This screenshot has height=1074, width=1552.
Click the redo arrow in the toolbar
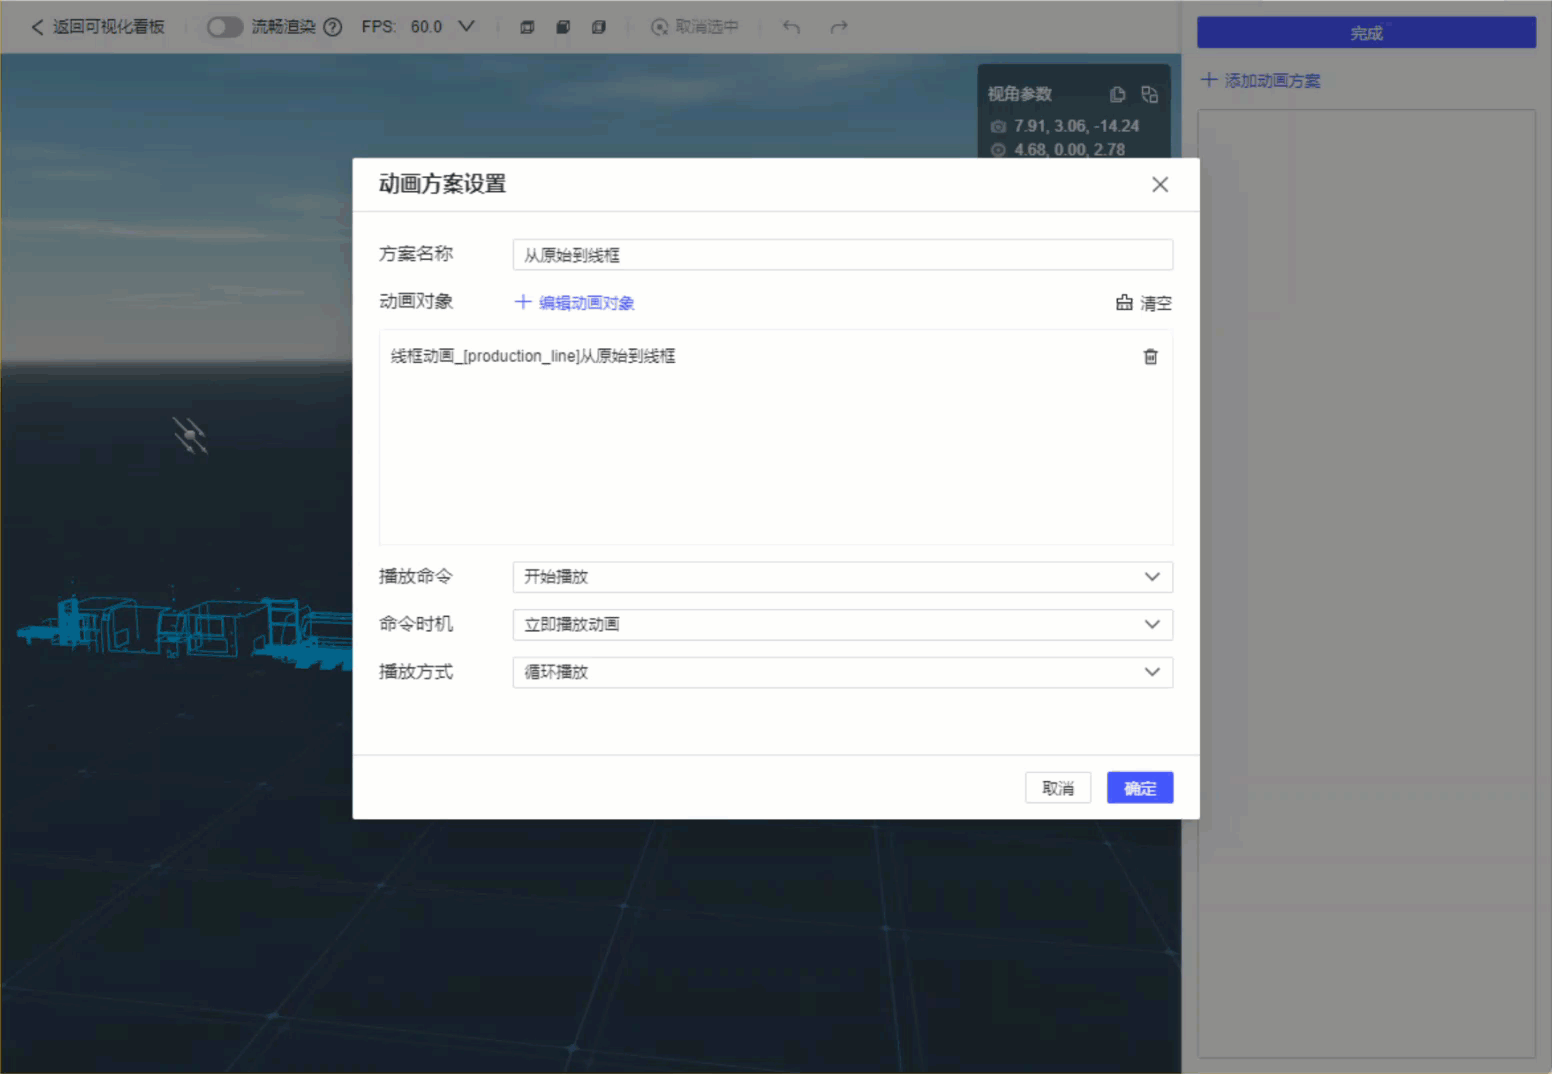tap(839, 27)
